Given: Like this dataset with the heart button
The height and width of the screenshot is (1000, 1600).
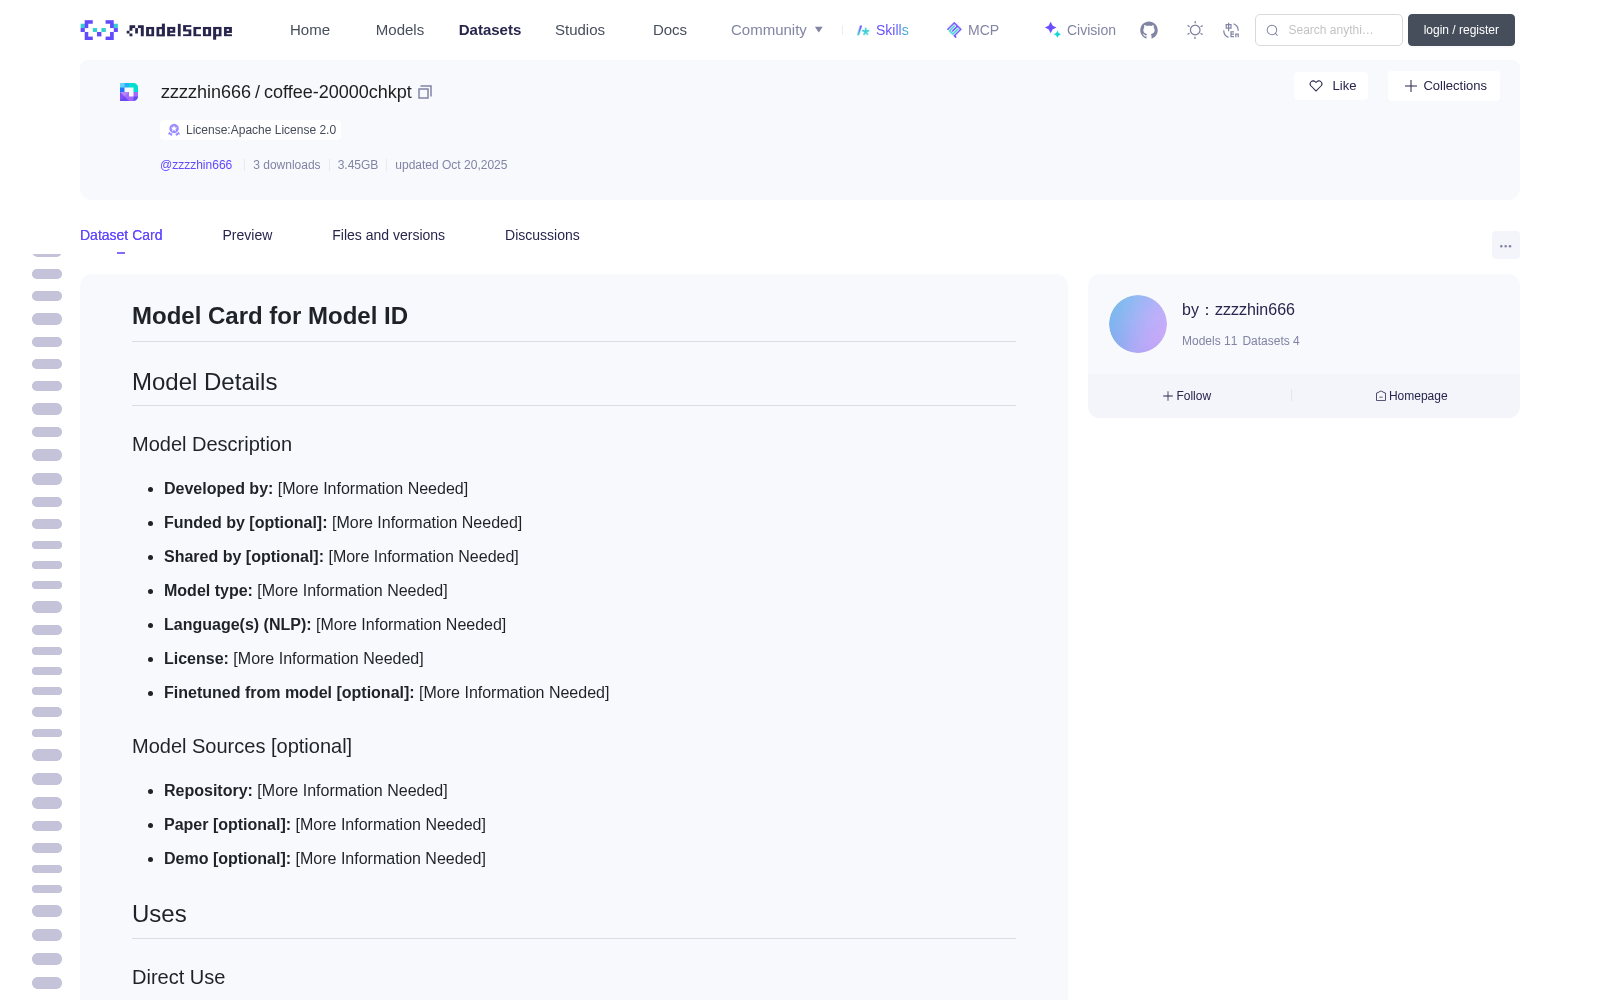Looking at the screenshot, I should point(1331,86).
